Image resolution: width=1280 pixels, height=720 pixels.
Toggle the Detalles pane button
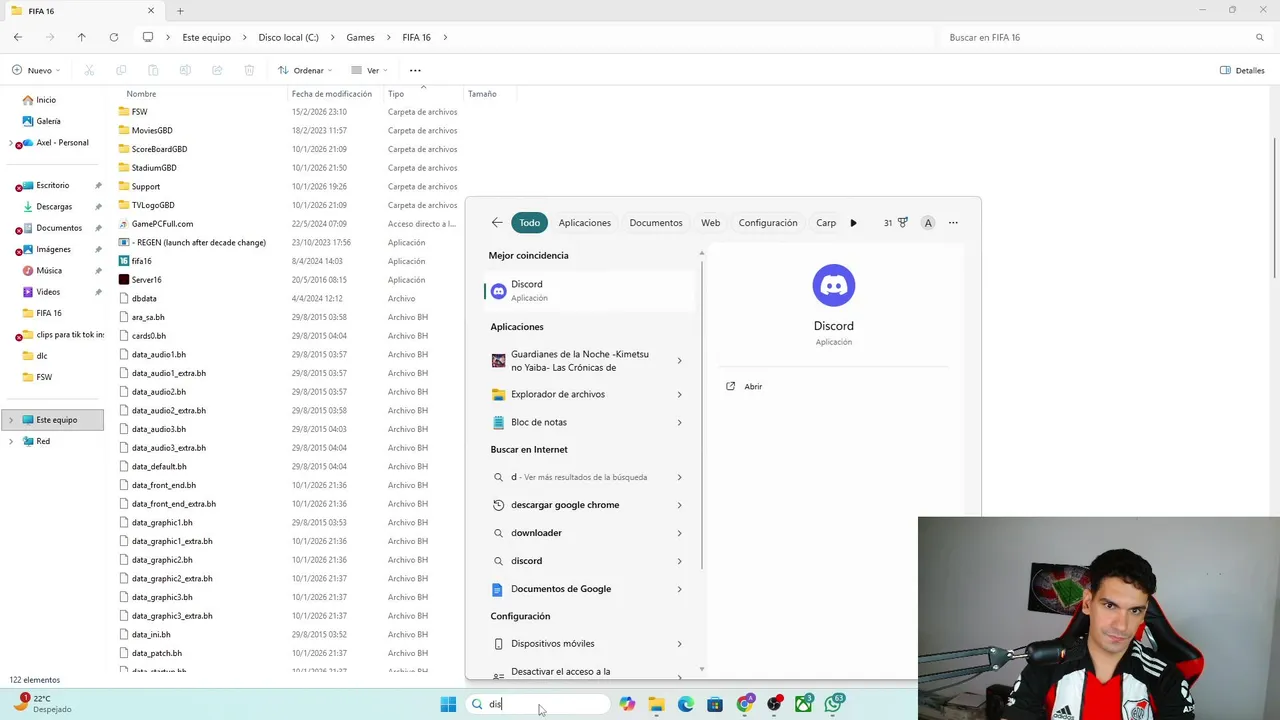[x=1242, y=70]
